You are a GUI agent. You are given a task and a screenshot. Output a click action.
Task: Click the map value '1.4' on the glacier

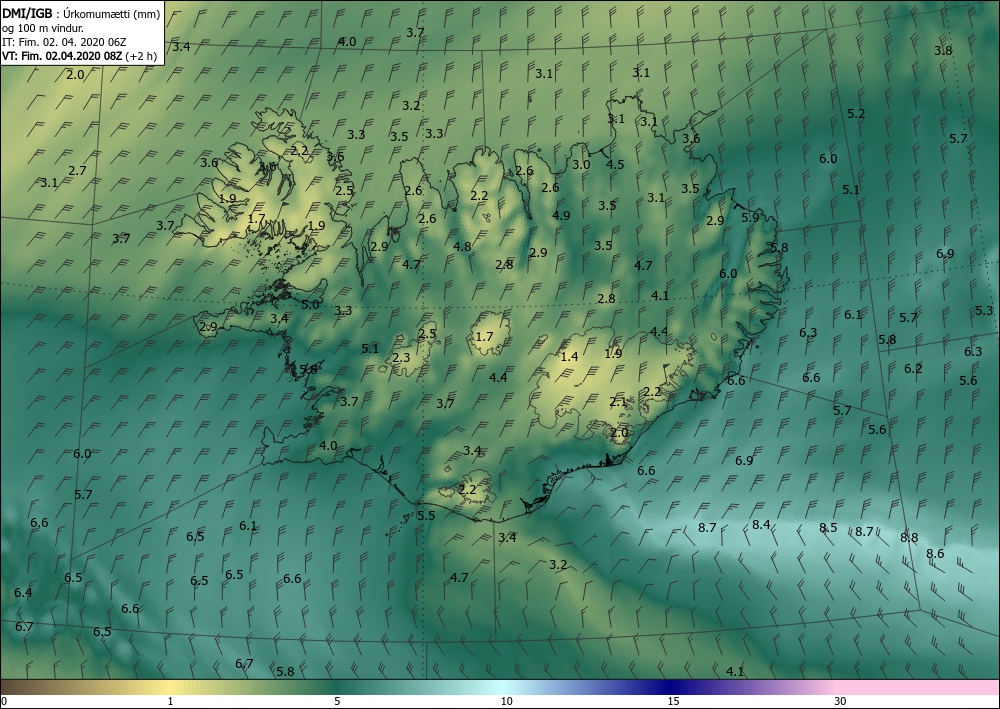[569, 356]
